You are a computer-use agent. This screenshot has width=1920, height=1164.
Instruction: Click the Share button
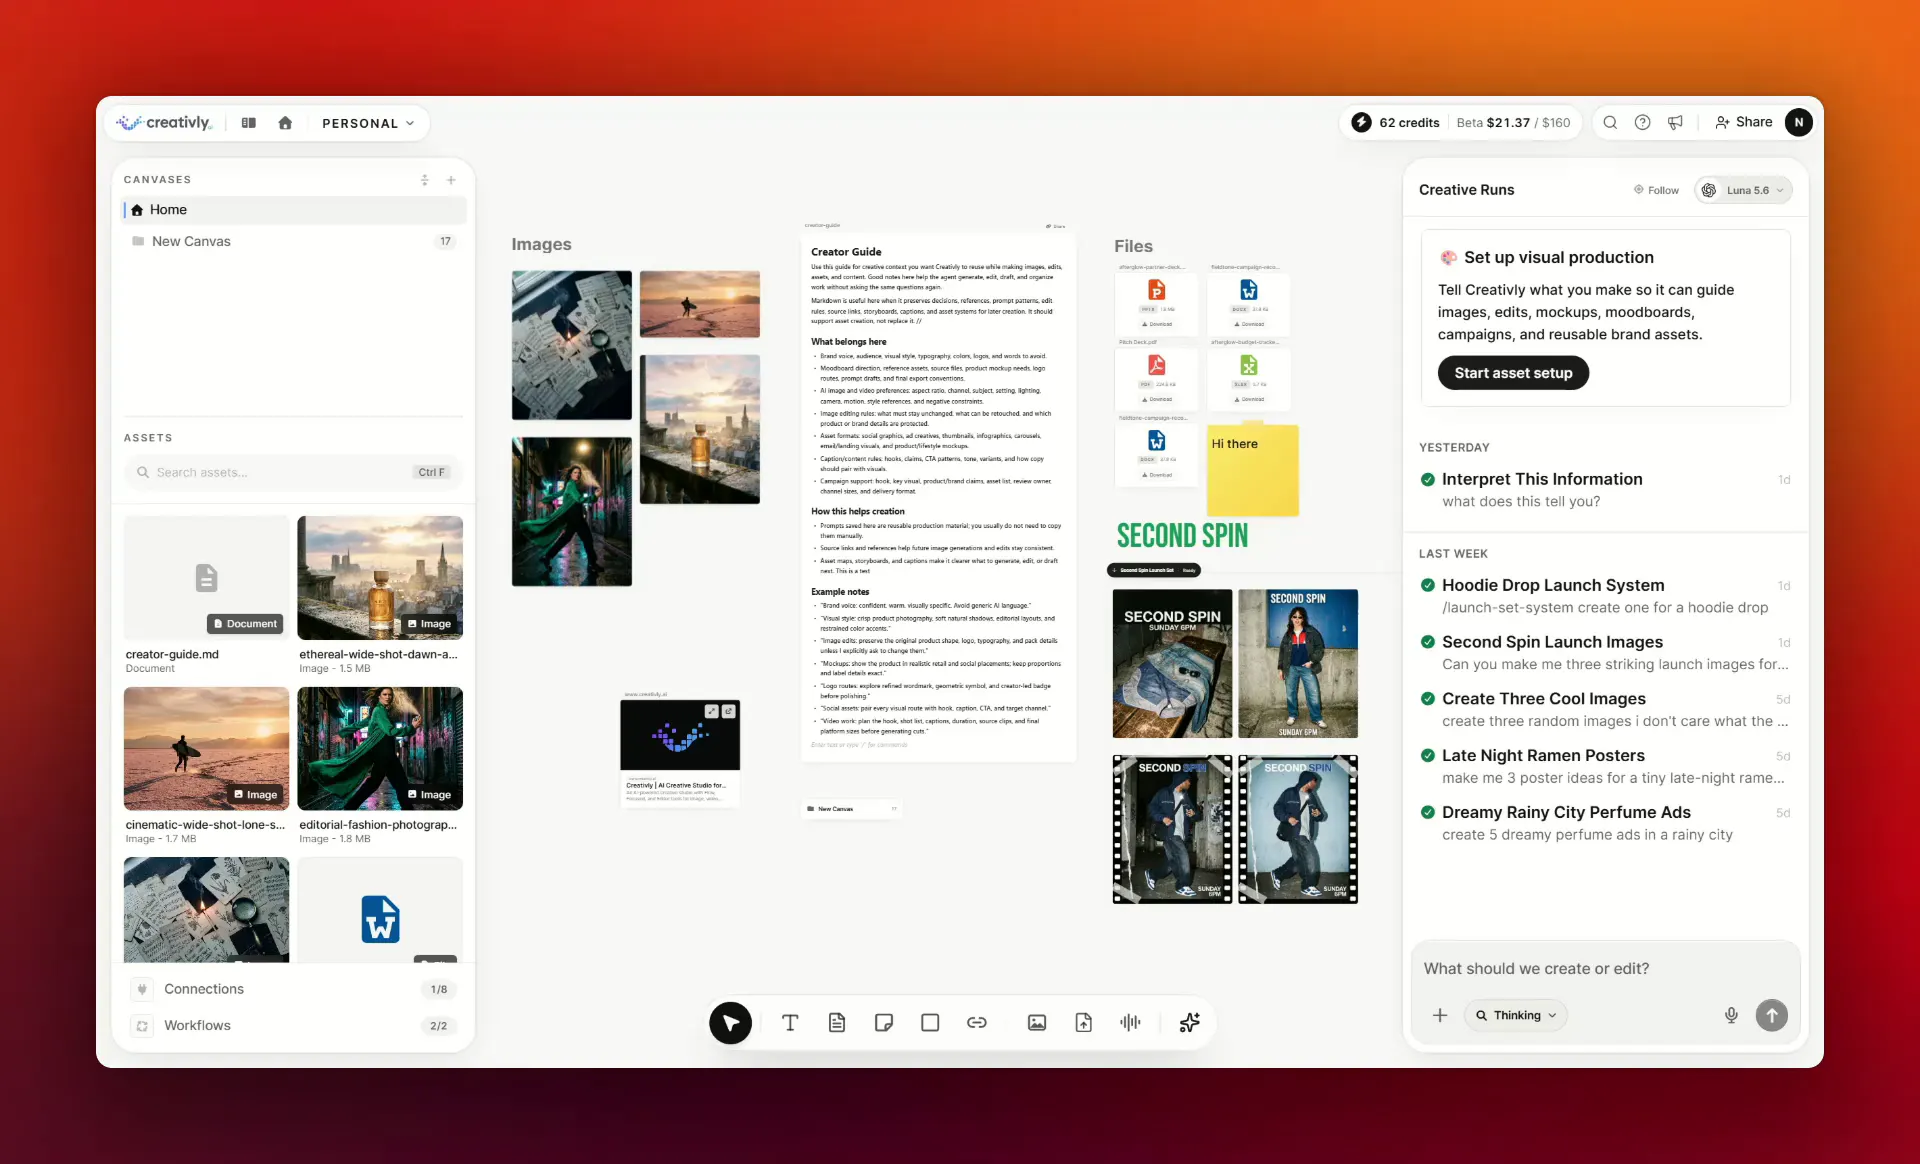point(1743,122)
